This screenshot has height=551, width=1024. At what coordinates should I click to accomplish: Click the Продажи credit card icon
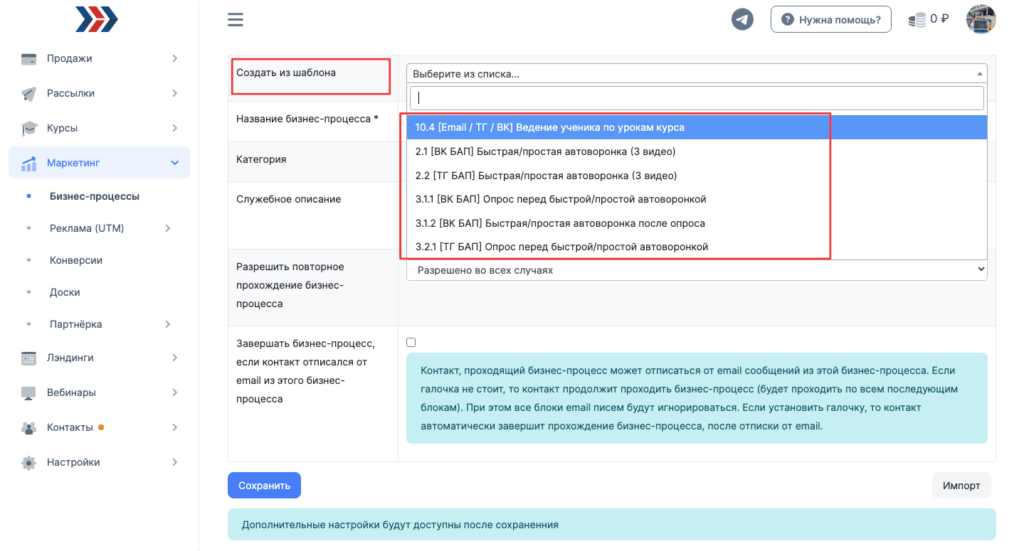29,59
